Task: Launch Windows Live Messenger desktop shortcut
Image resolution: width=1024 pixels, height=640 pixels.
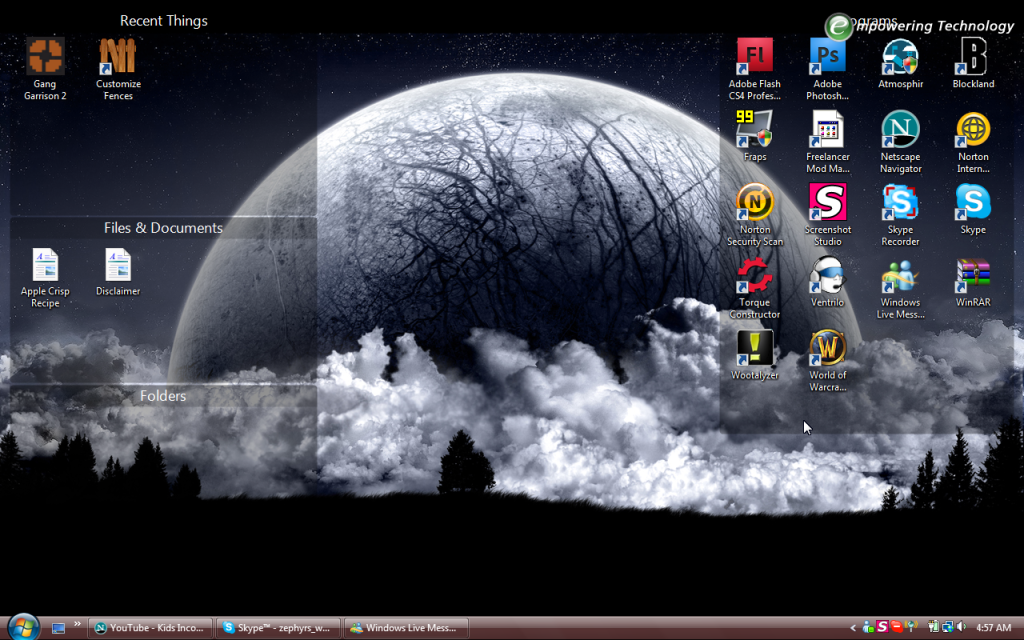Action: 901,287
